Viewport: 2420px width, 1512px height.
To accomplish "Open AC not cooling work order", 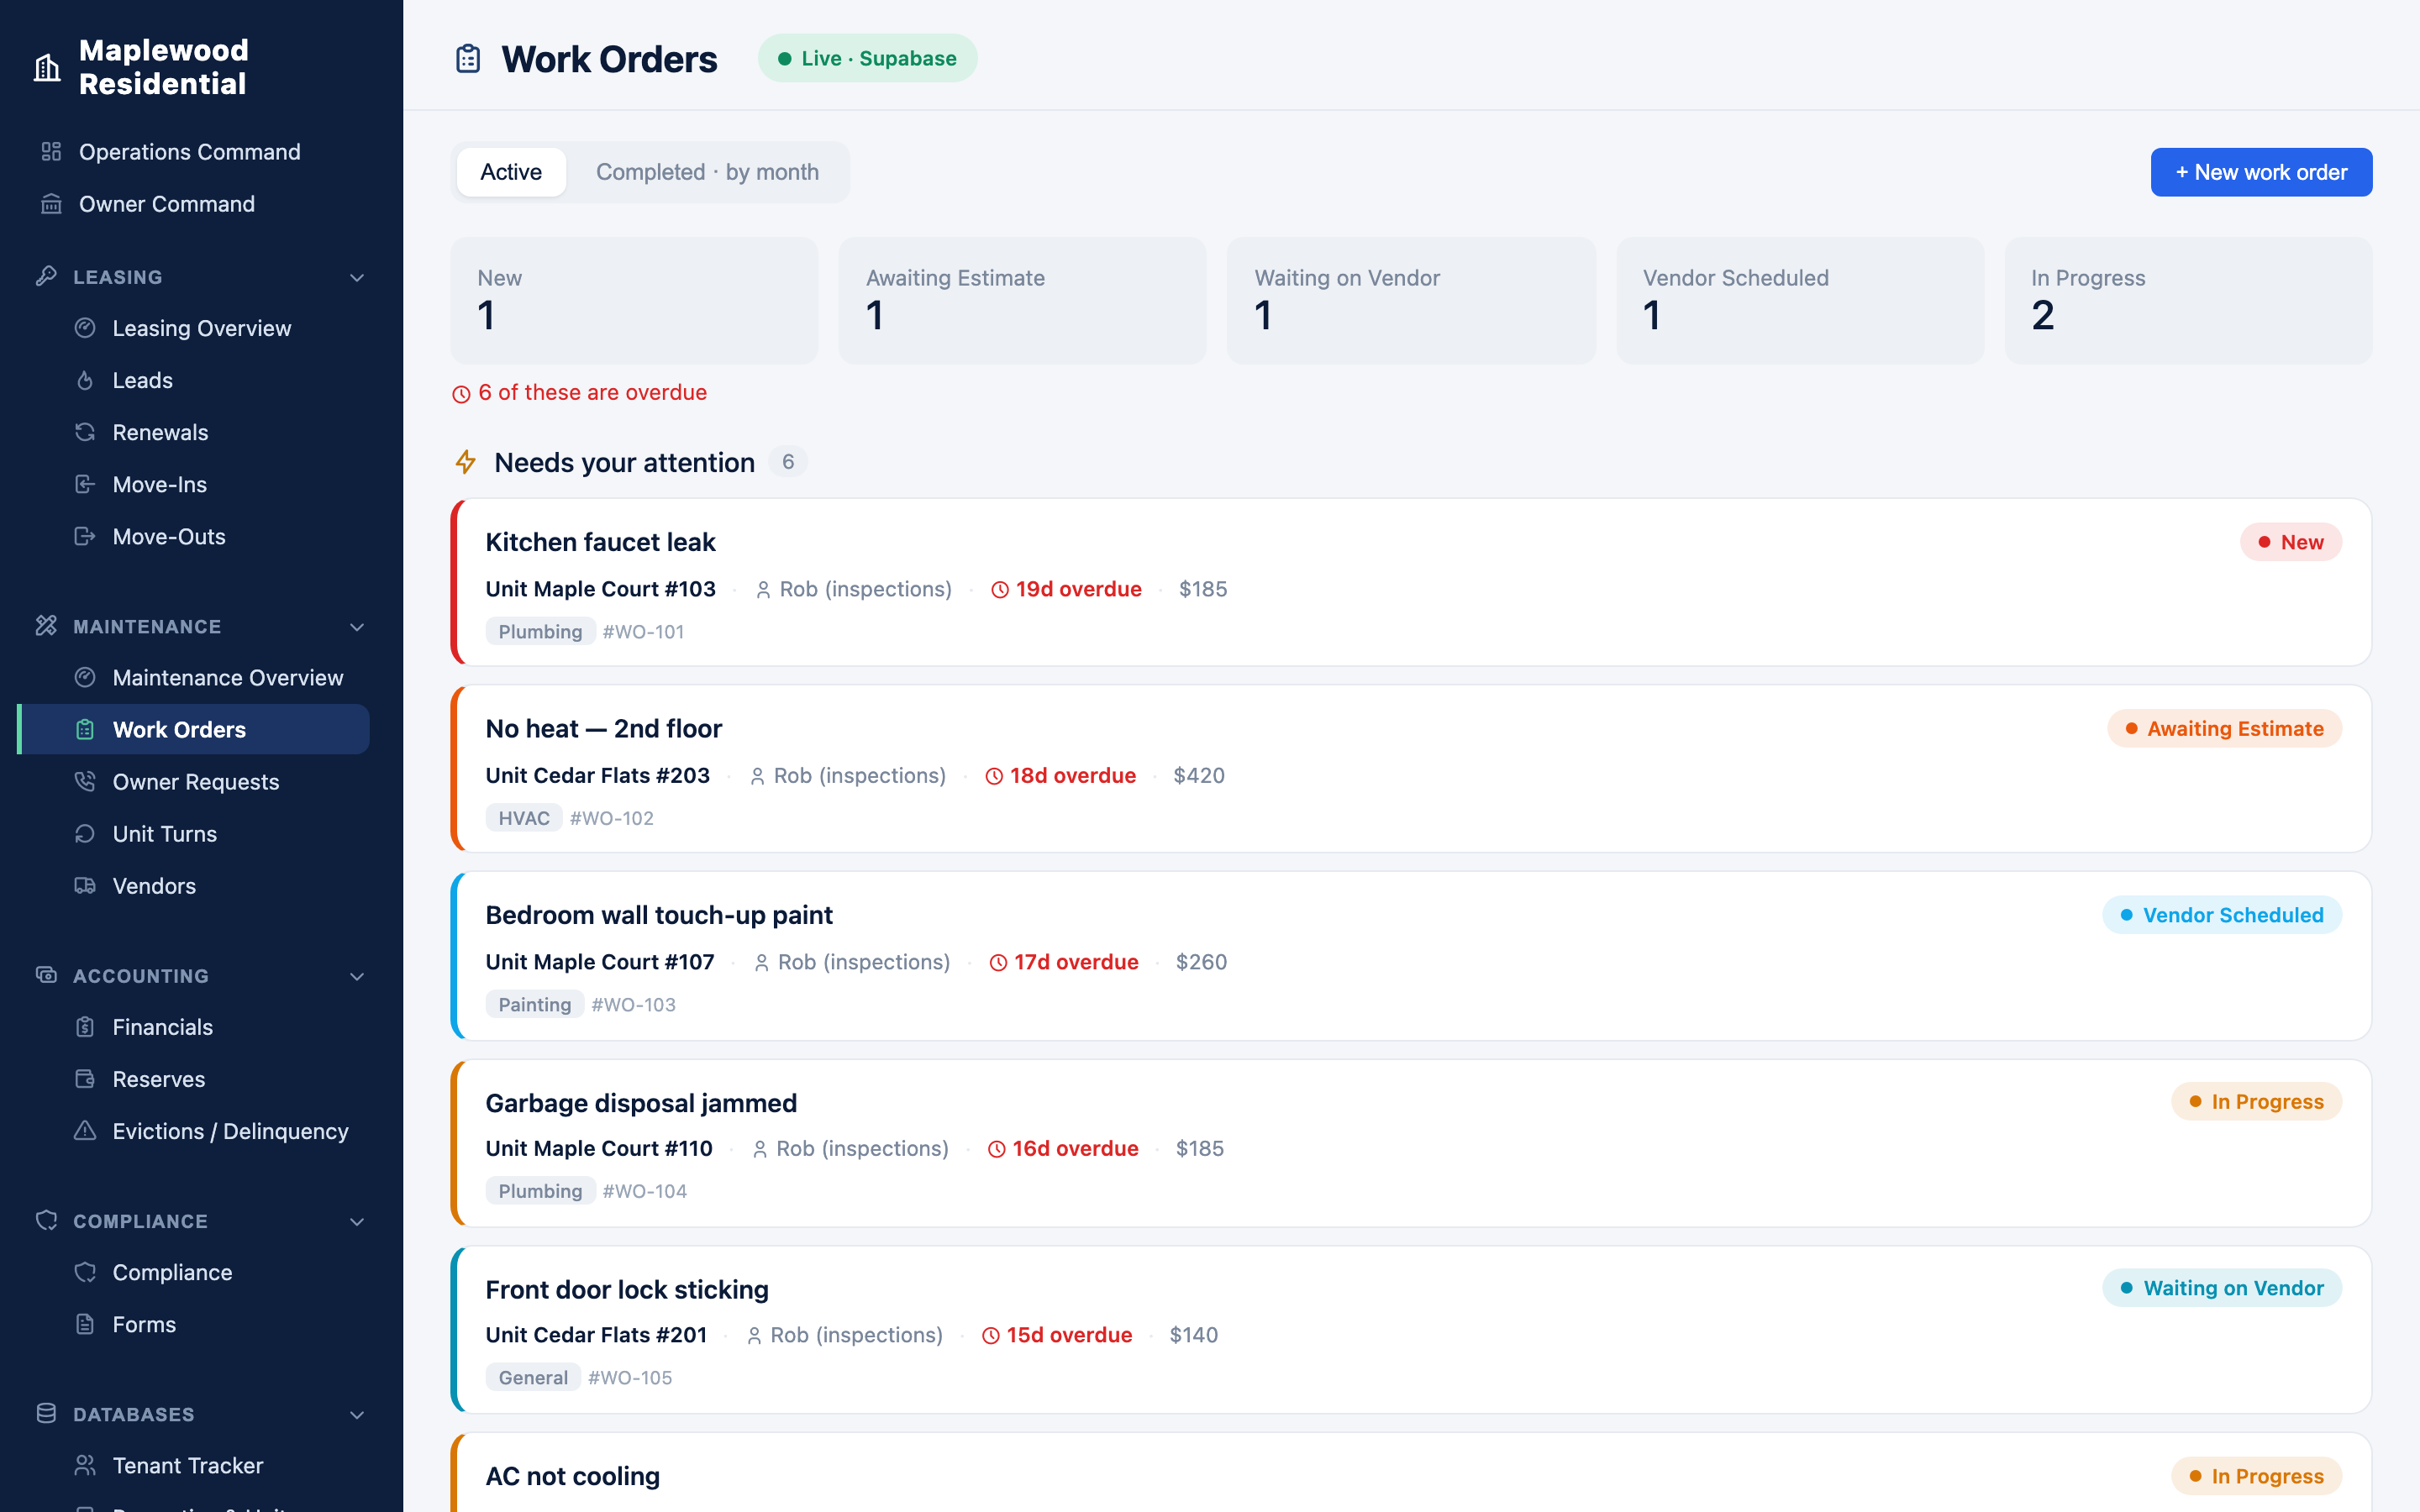I will (x=1411, y=1473).
